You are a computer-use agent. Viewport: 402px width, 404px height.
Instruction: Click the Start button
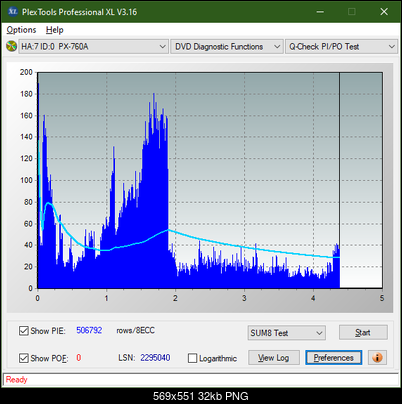pyautogui.click(x=363, y=332)
